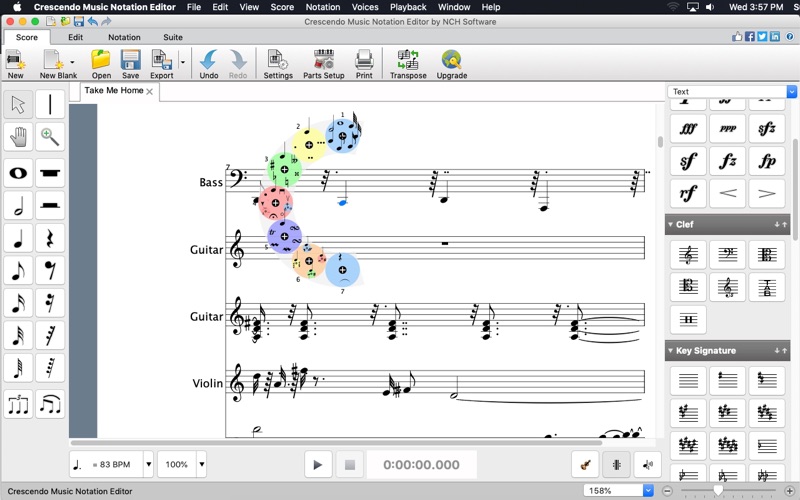Open the Playback menu
This screenshot has width=800, height=500.
(x=408, y=7)
